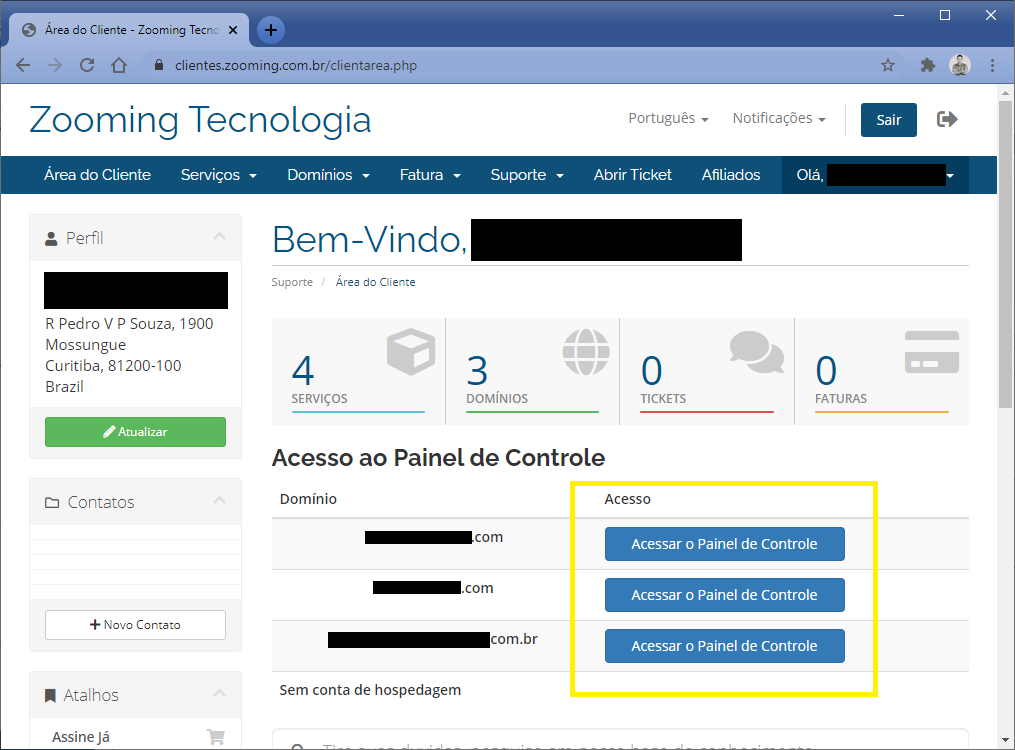
Task: Access control panel for the .com.br domain
Action: [724, 646]
